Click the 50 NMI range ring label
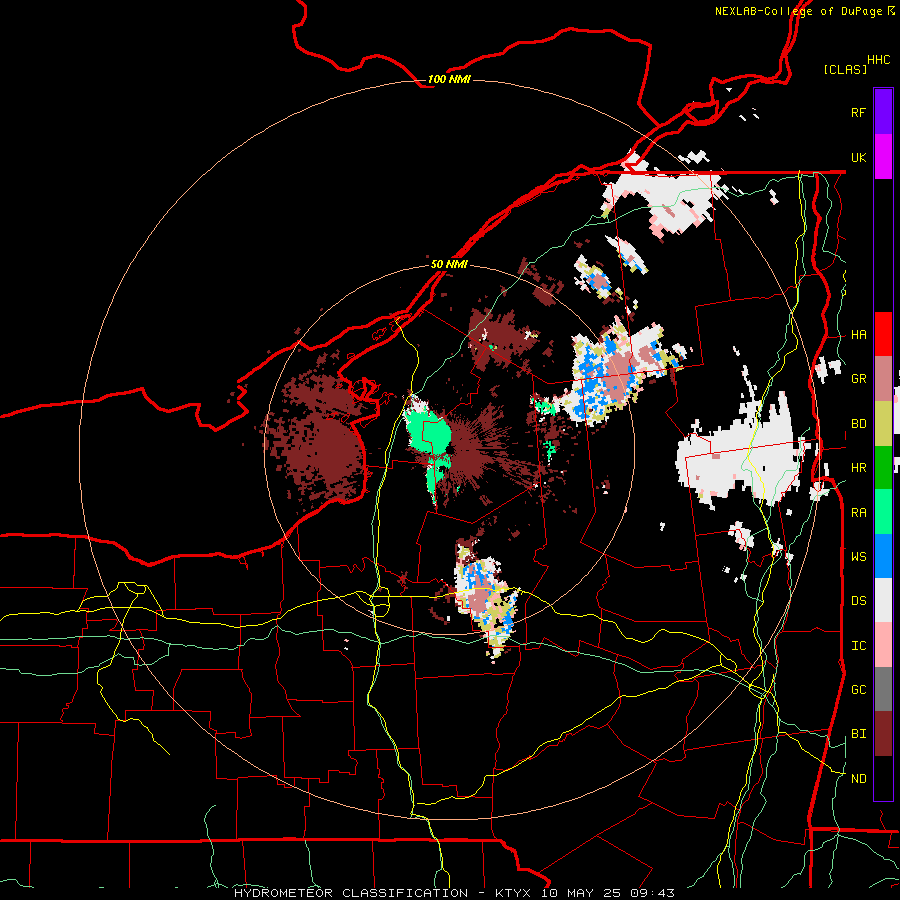 click(449, 264)
